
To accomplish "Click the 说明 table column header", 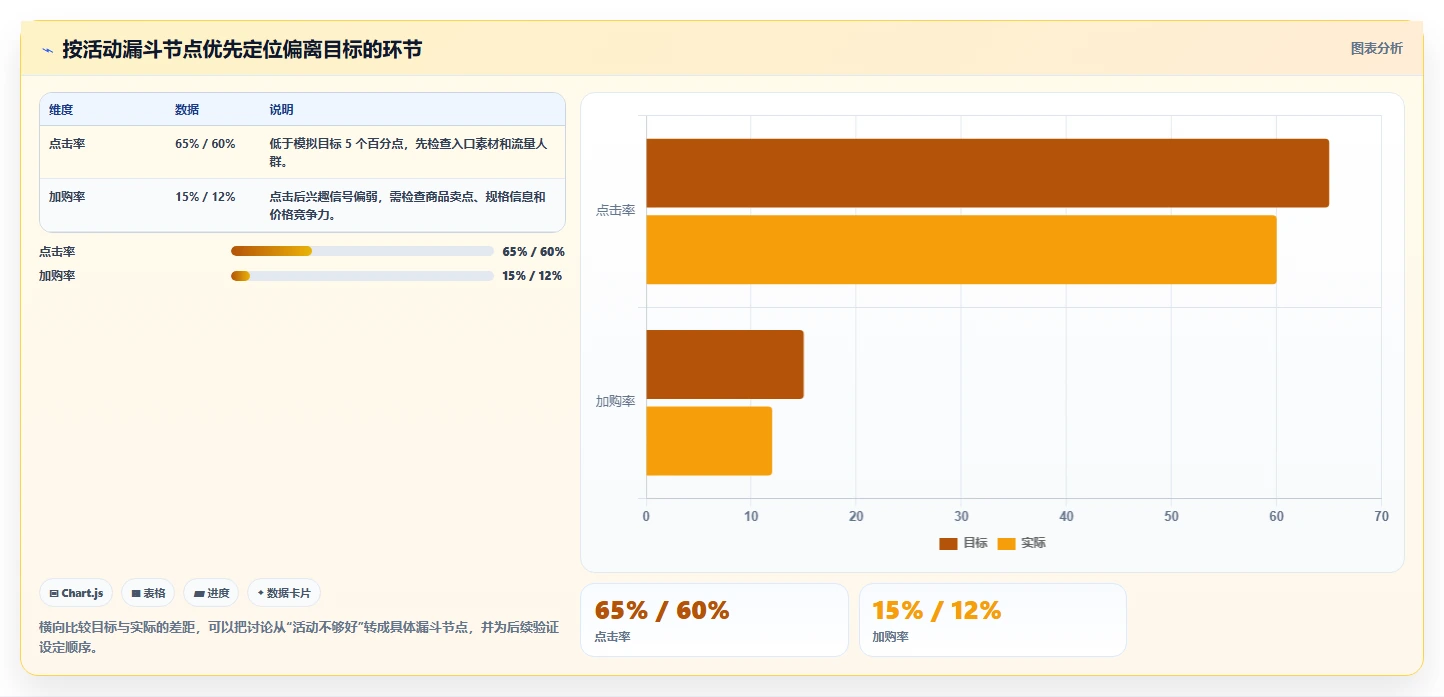I will [x=281, y=110].
